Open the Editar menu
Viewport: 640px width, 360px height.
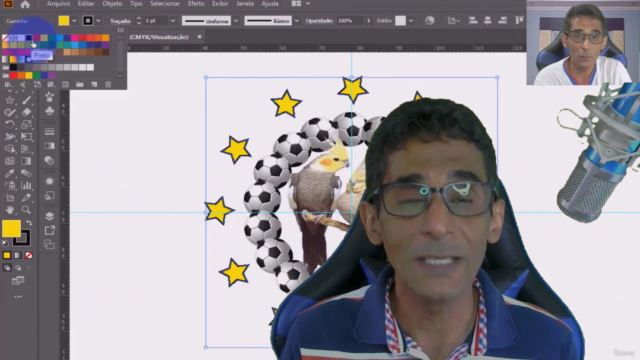[86, 4]
